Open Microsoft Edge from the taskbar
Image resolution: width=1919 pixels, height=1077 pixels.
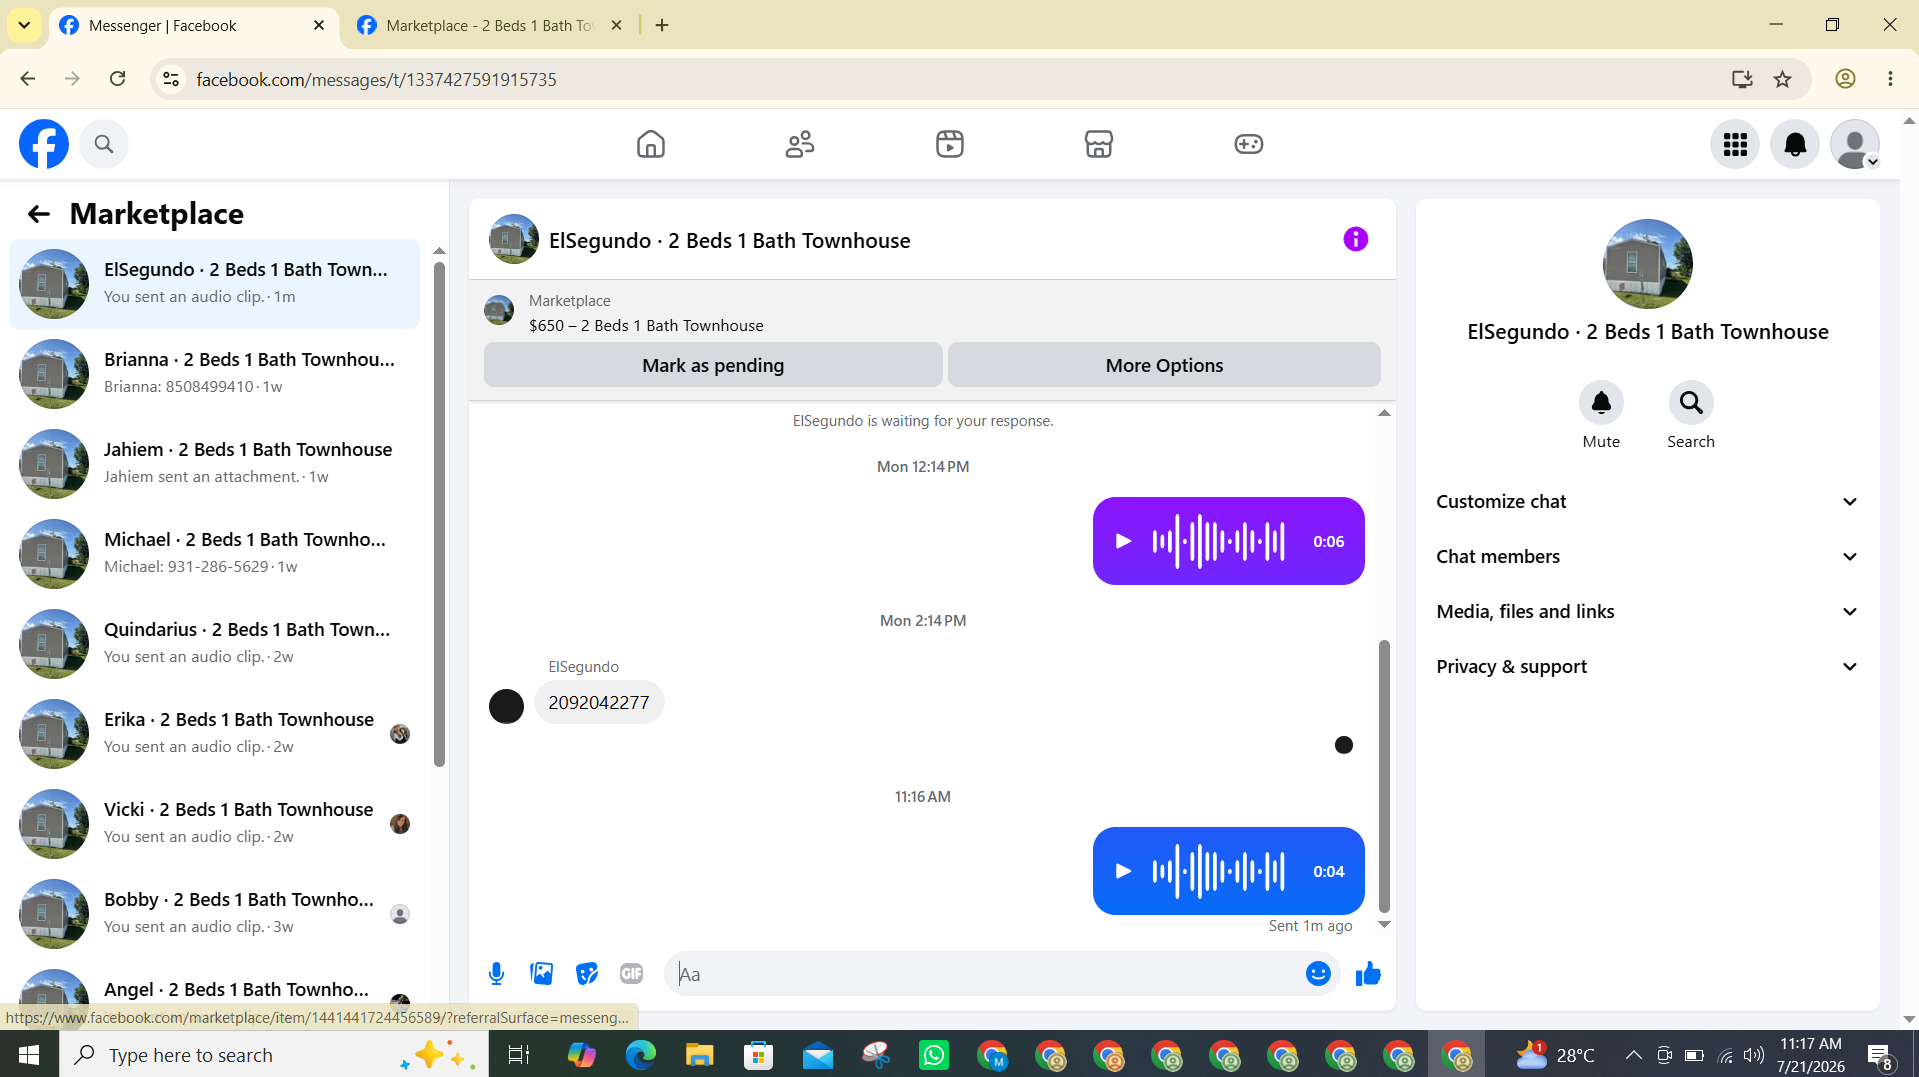(x=641, y=1055)
